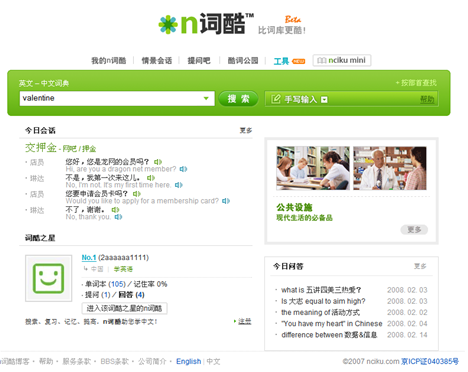Open question 'the meaning of 活动方式'
The image size is (468, 372).
[320, 313]
